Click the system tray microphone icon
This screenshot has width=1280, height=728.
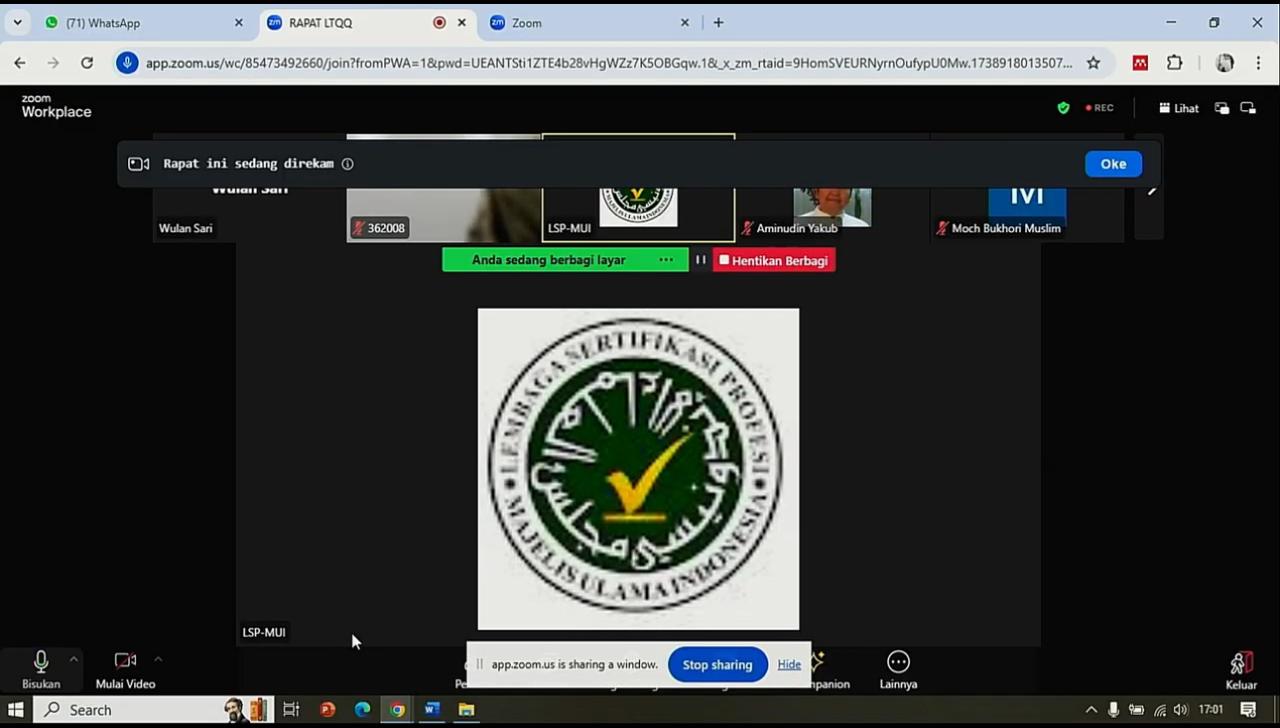coord(1114,710)
